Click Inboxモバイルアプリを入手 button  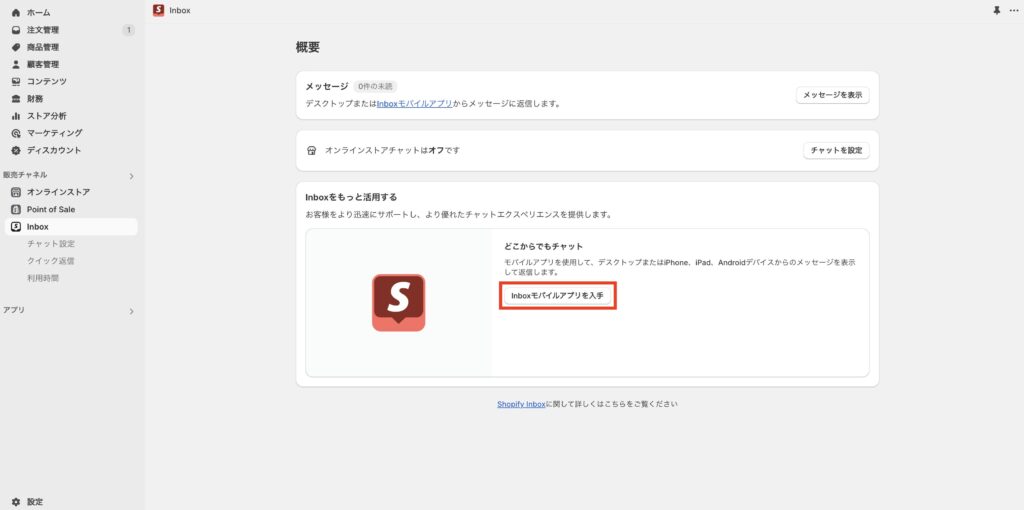558,296
